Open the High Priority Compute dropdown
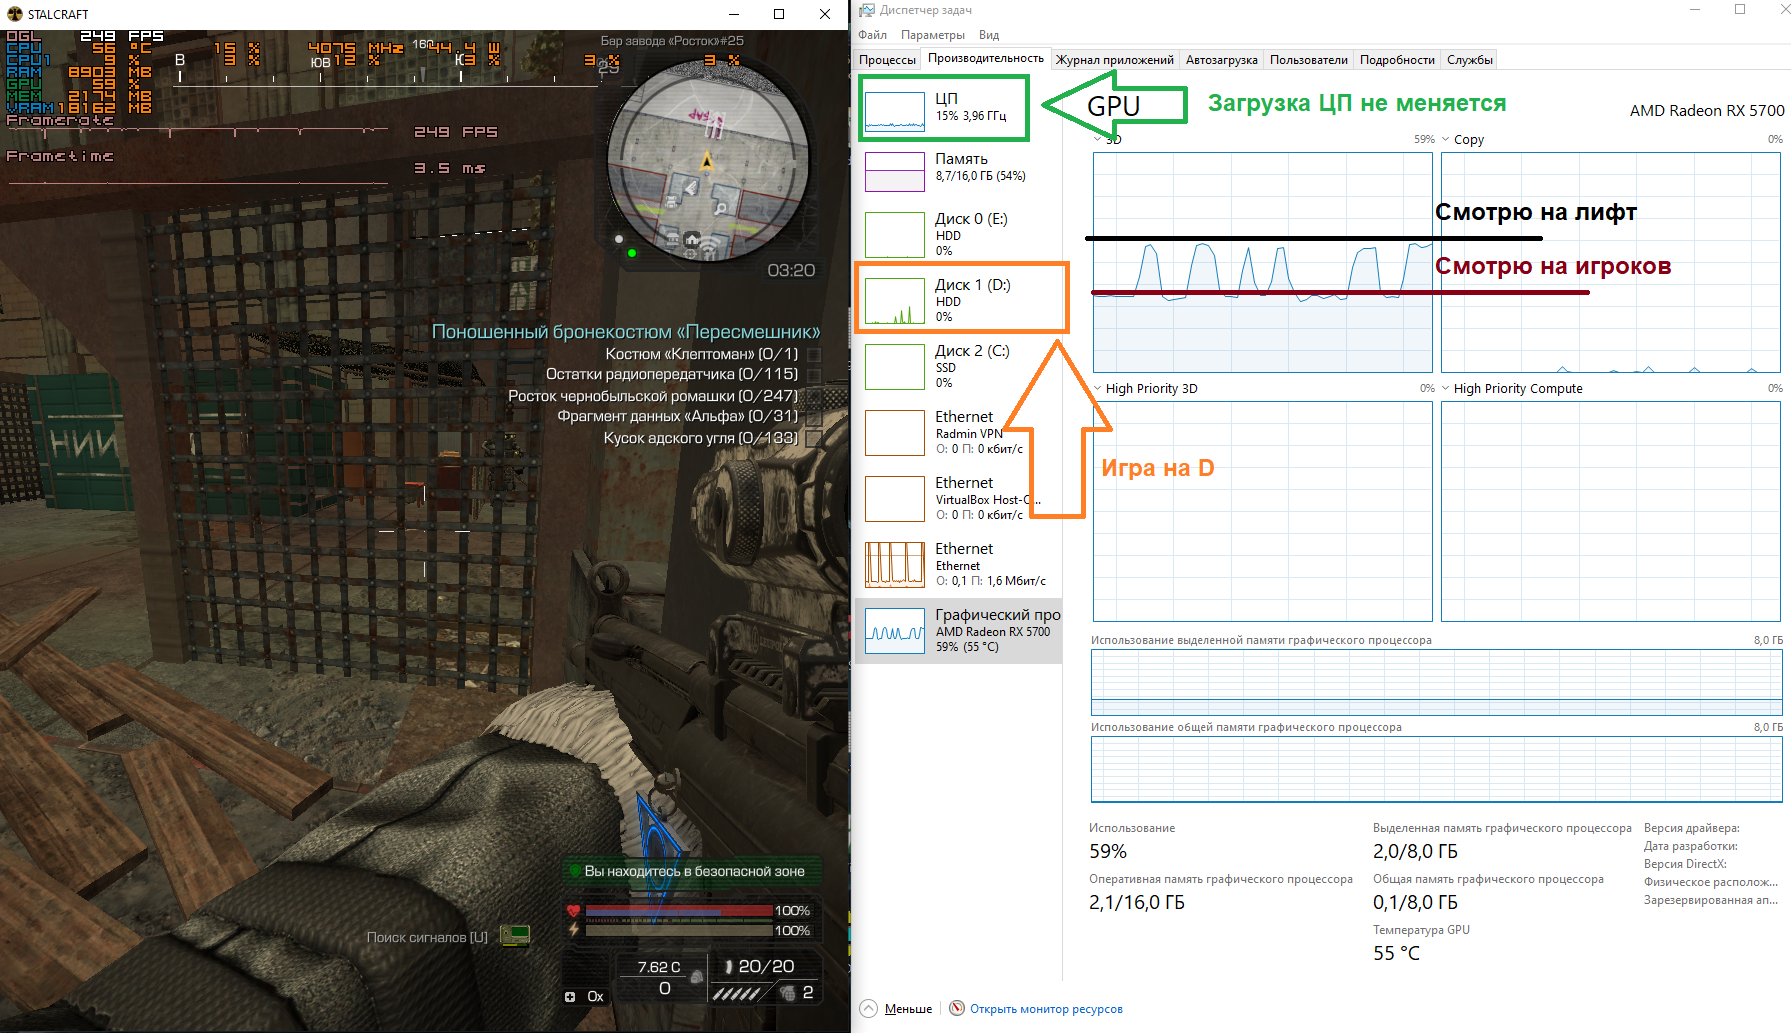 [x=1446, y=389]
